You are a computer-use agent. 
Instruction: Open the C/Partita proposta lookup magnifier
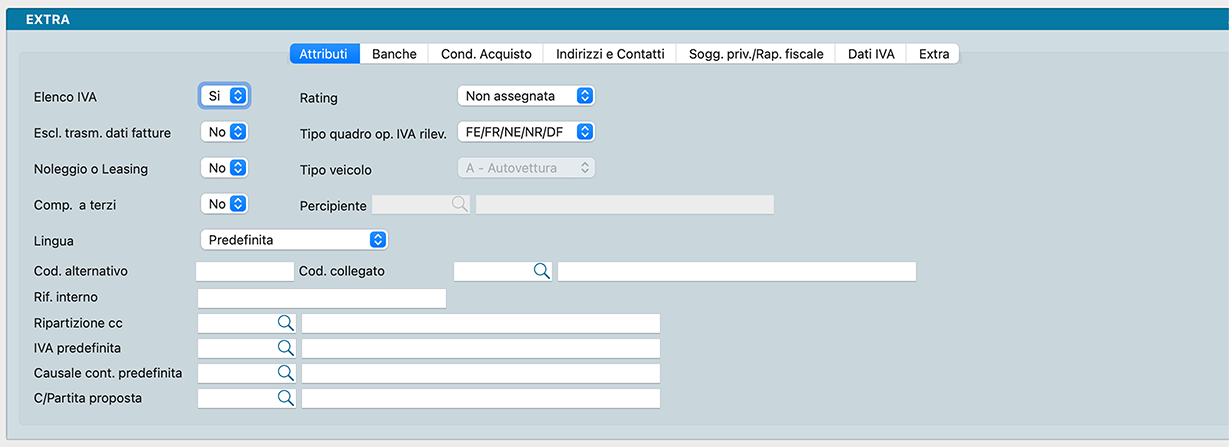(x=285, y=398)
